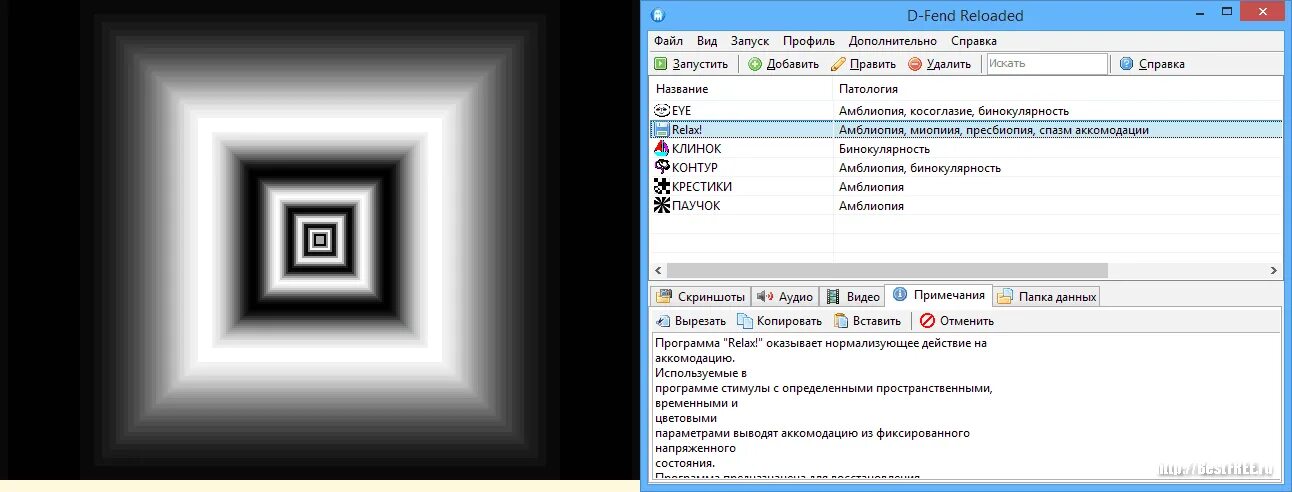Click the Добавить toolbar button

click(x=784, y=64)
